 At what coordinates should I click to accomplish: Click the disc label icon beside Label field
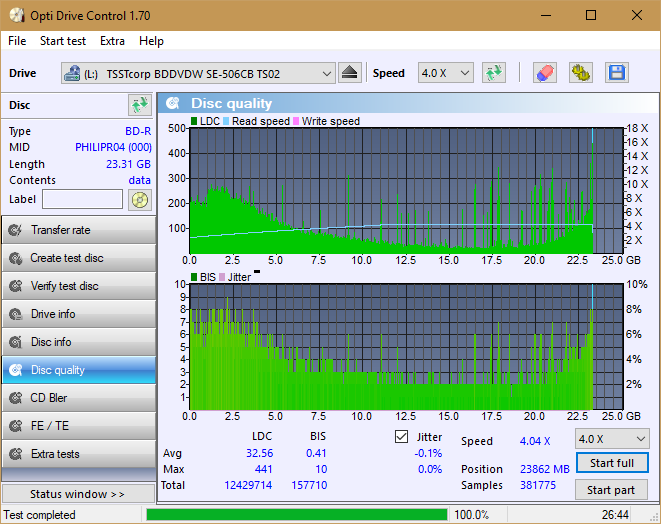(x=140, y=200)
